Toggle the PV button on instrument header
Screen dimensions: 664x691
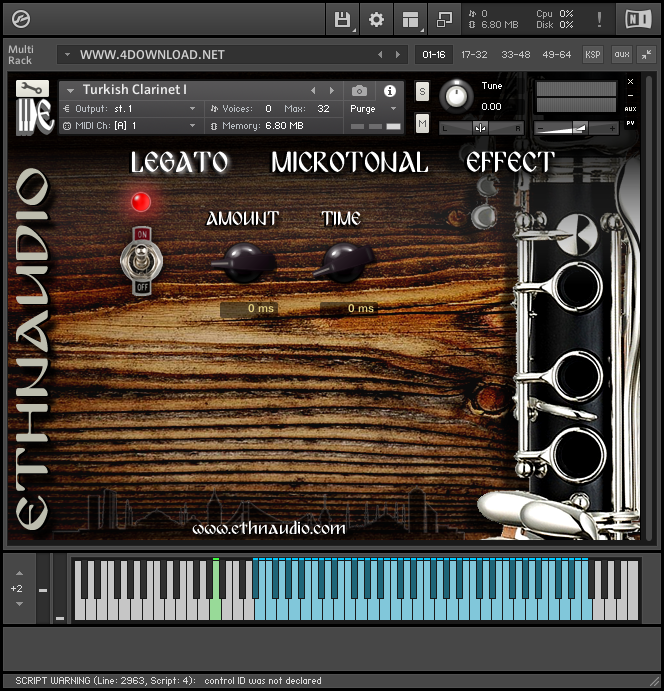[x=631, y=123]
